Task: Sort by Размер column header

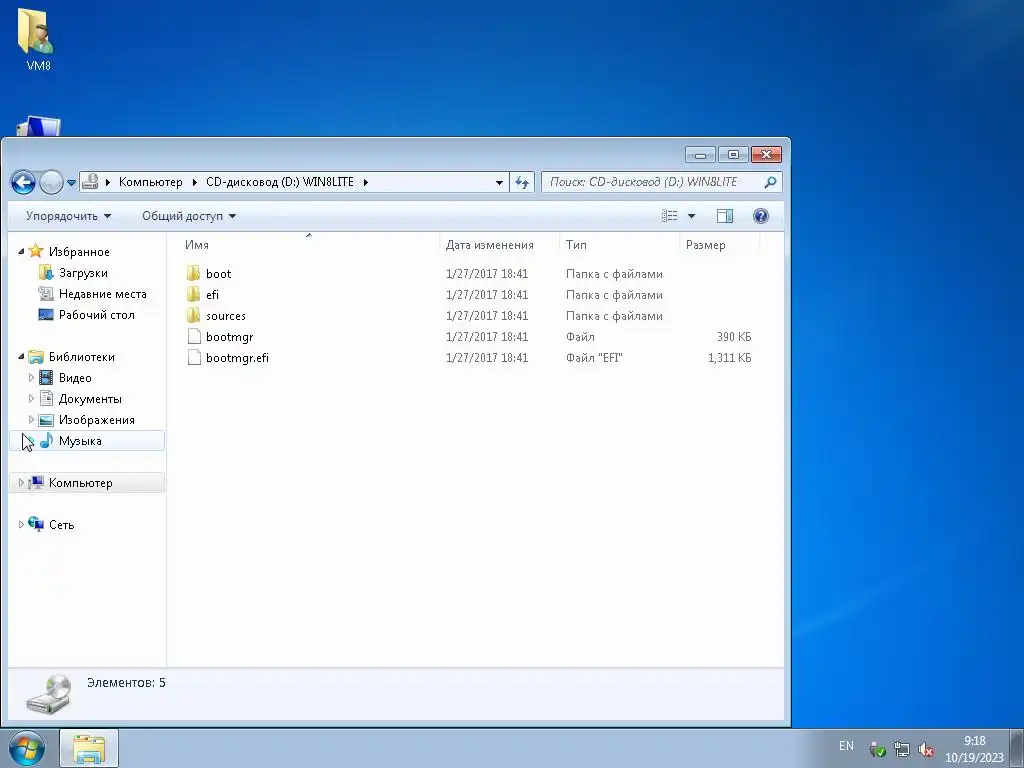Action: click(705, 245)
